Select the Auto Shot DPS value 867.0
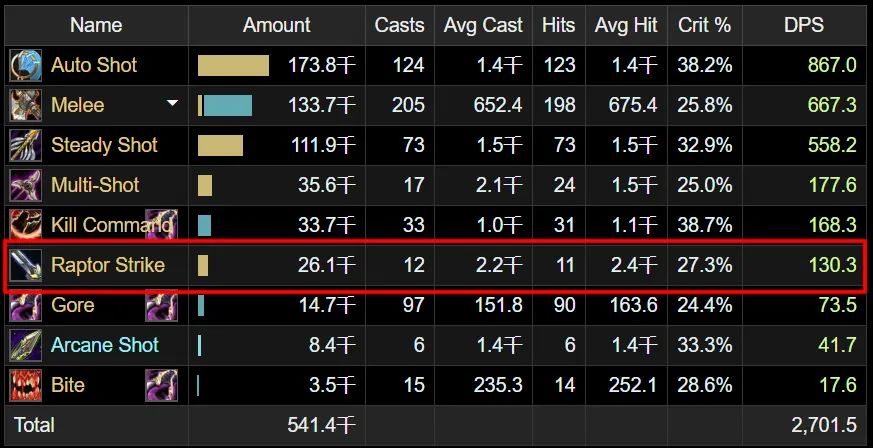The width and height of the screenshot is (873, 448). point(832,65)
